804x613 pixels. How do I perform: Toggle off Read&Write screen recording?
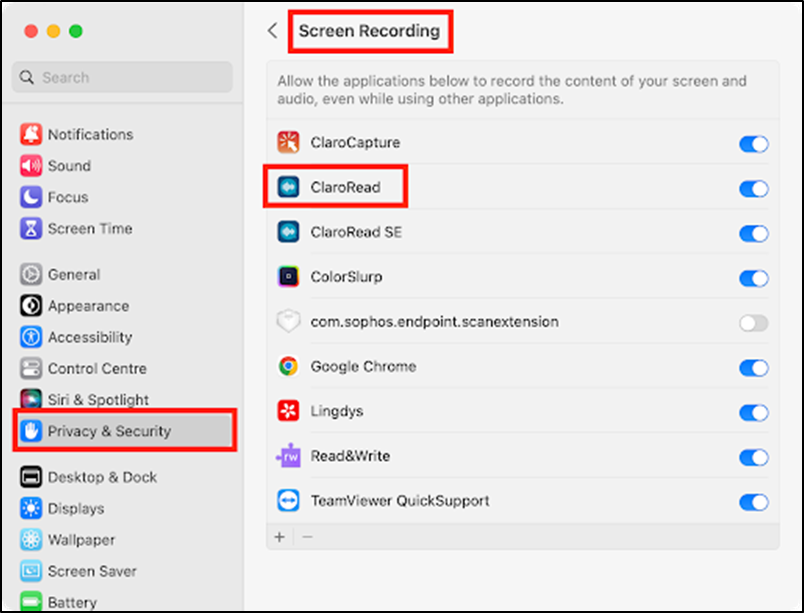[x=753, y=457]
